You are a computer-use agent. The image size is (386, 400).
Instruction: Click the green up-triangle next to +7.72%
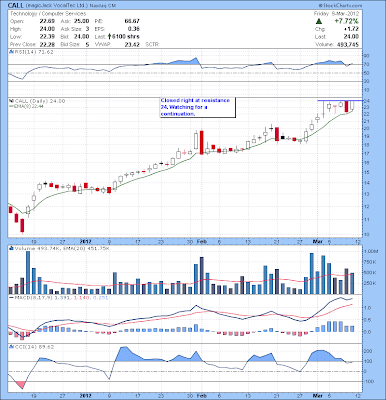pos(319,21)
